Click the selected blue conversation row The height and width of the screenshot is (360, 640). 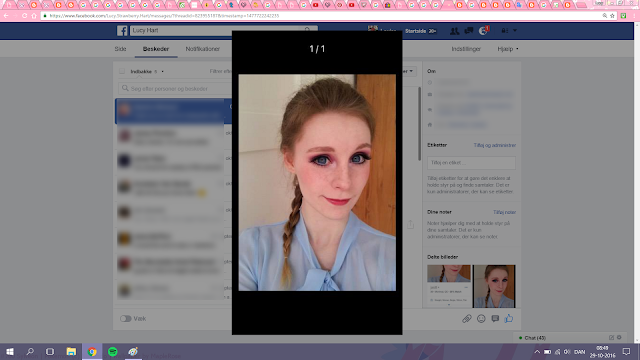[x=173, y=111]
